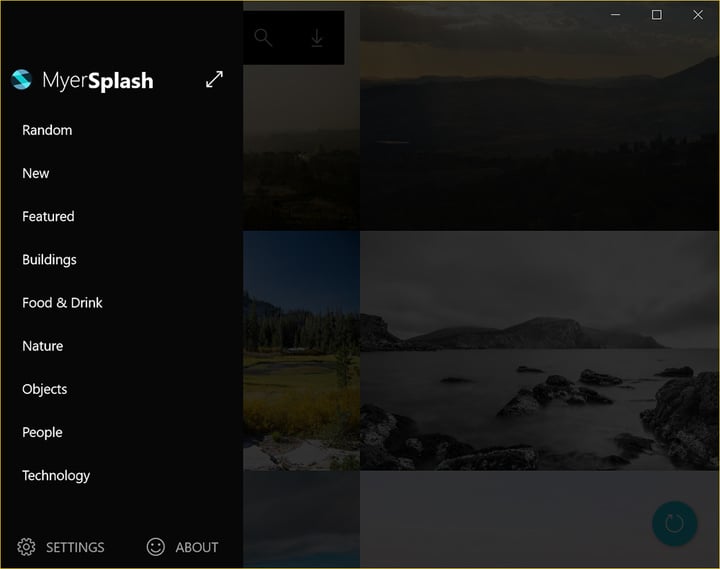Select the Random category
The image size is (720, 569).
[47, 130]
